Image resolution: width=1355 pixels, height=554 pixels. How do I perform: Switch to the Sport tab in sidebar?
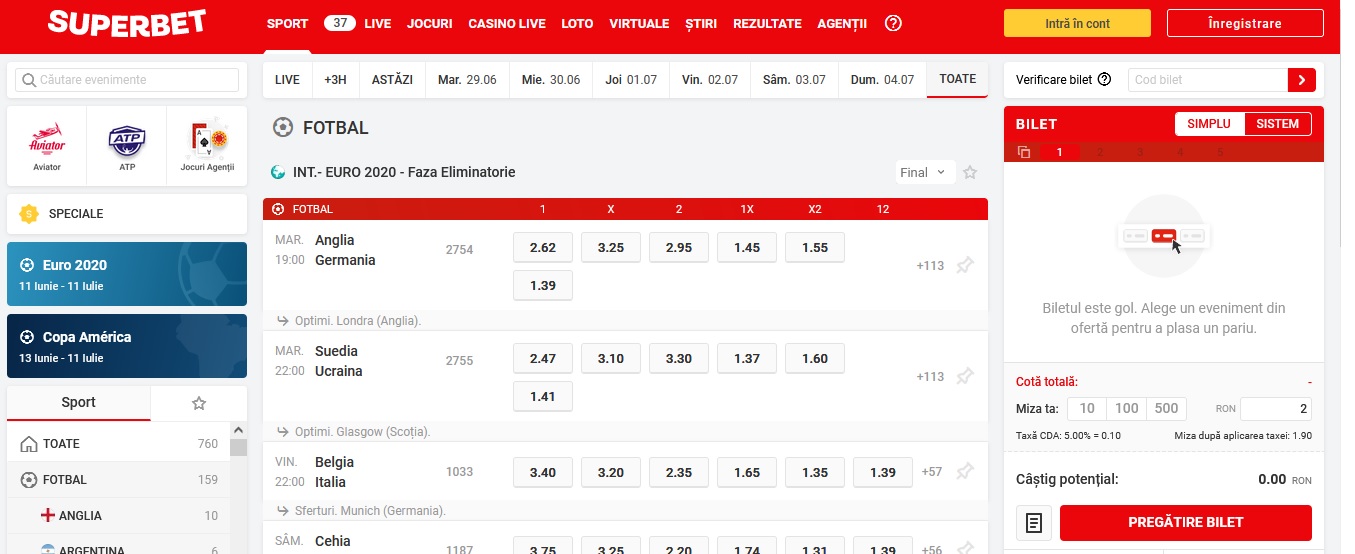[x=79, y=403]
